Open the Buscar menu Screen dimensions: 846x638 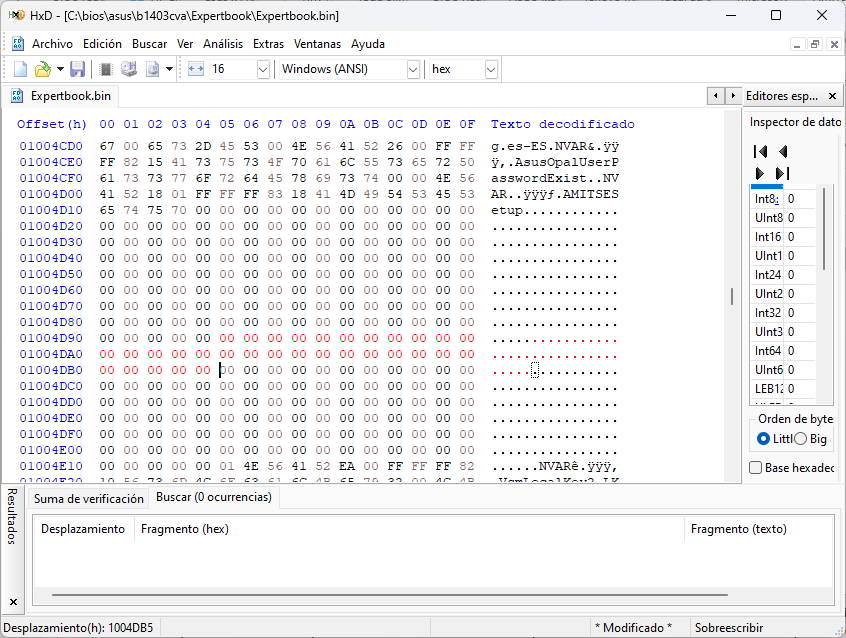click(x=149, y=44)
